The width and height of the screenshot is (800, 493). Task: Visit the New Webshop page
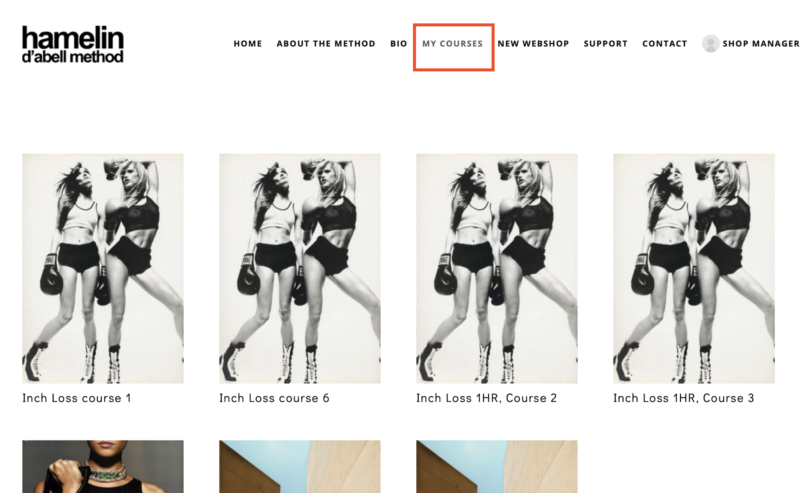(x=533, y=44)
